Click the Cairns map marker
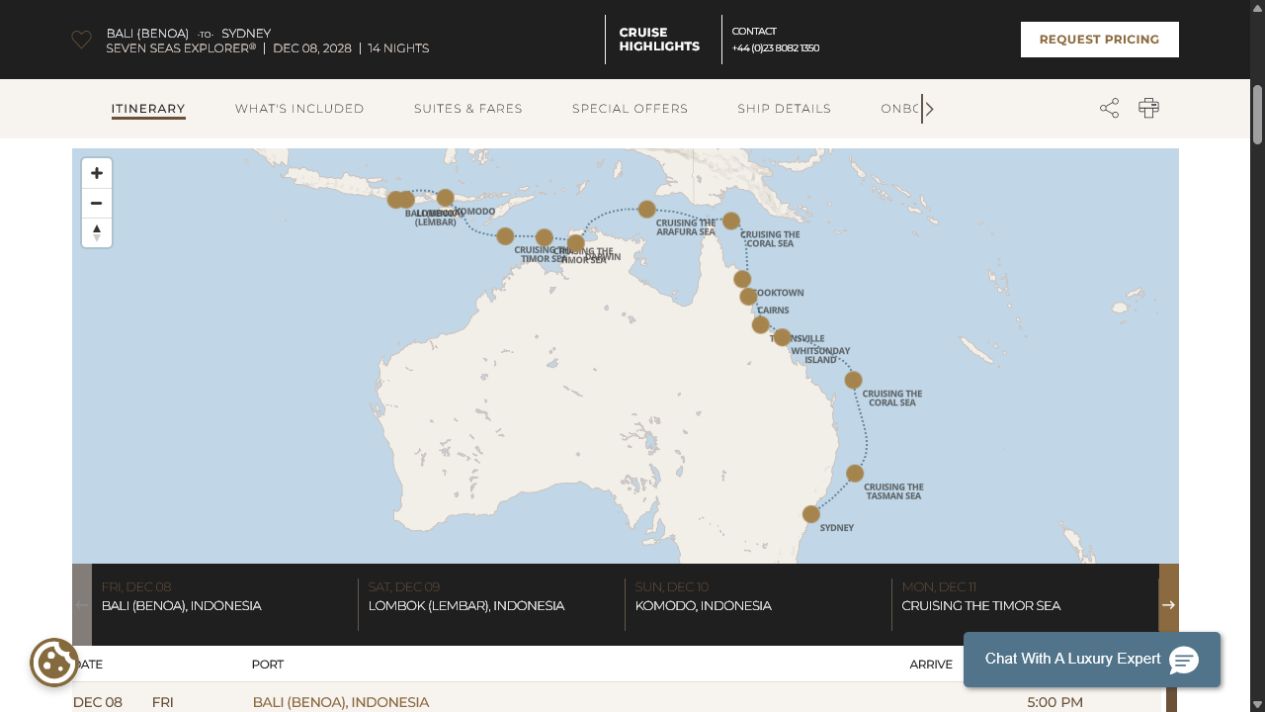This screenshot has height=712, width=1265. point(748,296)
